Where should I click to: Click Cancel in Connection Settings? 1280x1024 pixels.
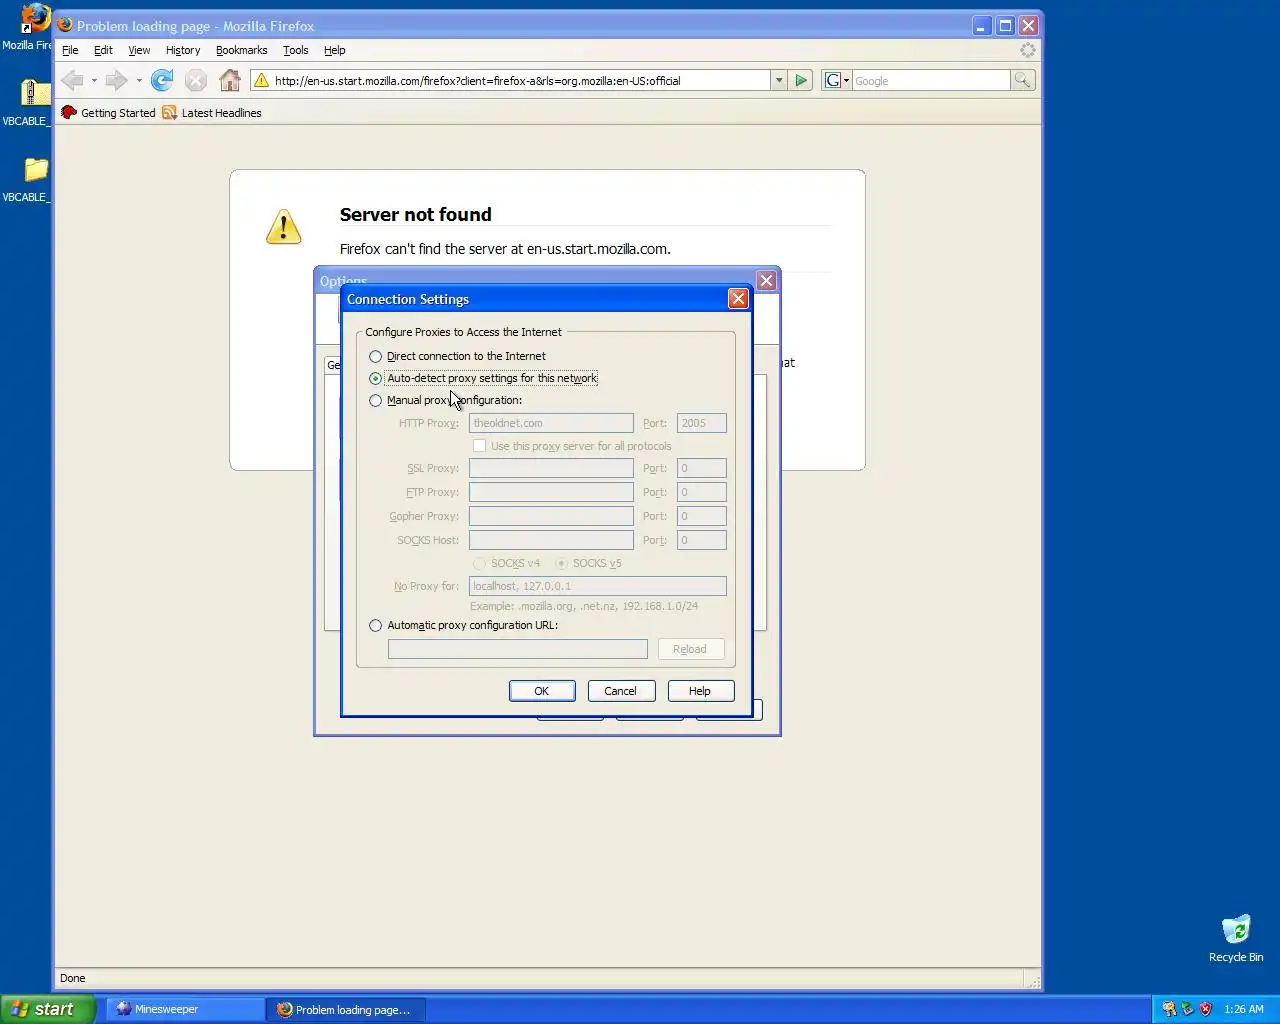pyautogui.click(x=620, y=691)
